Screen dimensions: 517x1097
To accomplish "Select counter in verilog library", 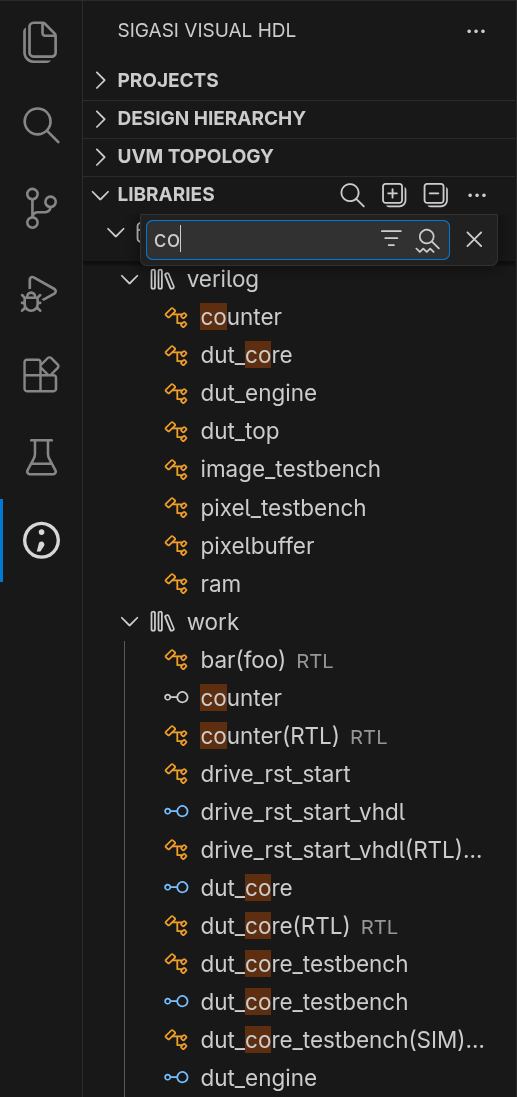I will click(x=241, y=318).
